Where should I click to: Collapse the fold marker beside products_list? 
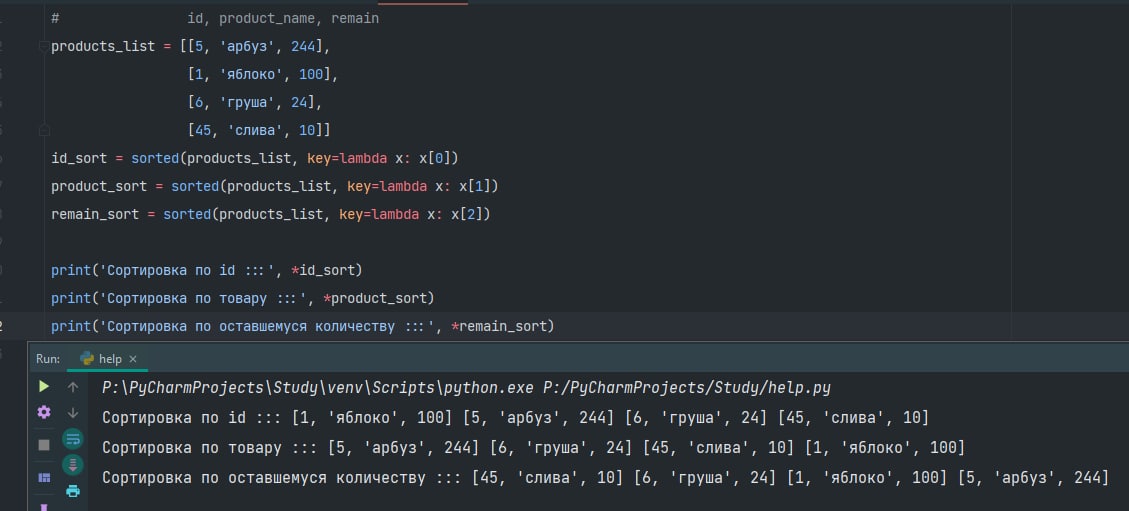click(44, 47)
